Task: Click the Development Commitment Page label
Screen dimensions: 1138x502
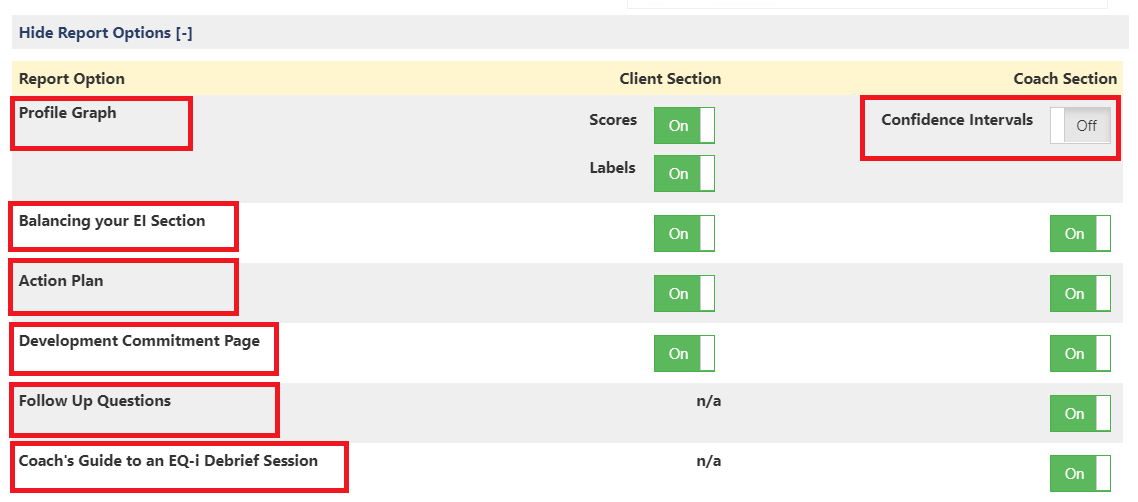Action: 139,341
